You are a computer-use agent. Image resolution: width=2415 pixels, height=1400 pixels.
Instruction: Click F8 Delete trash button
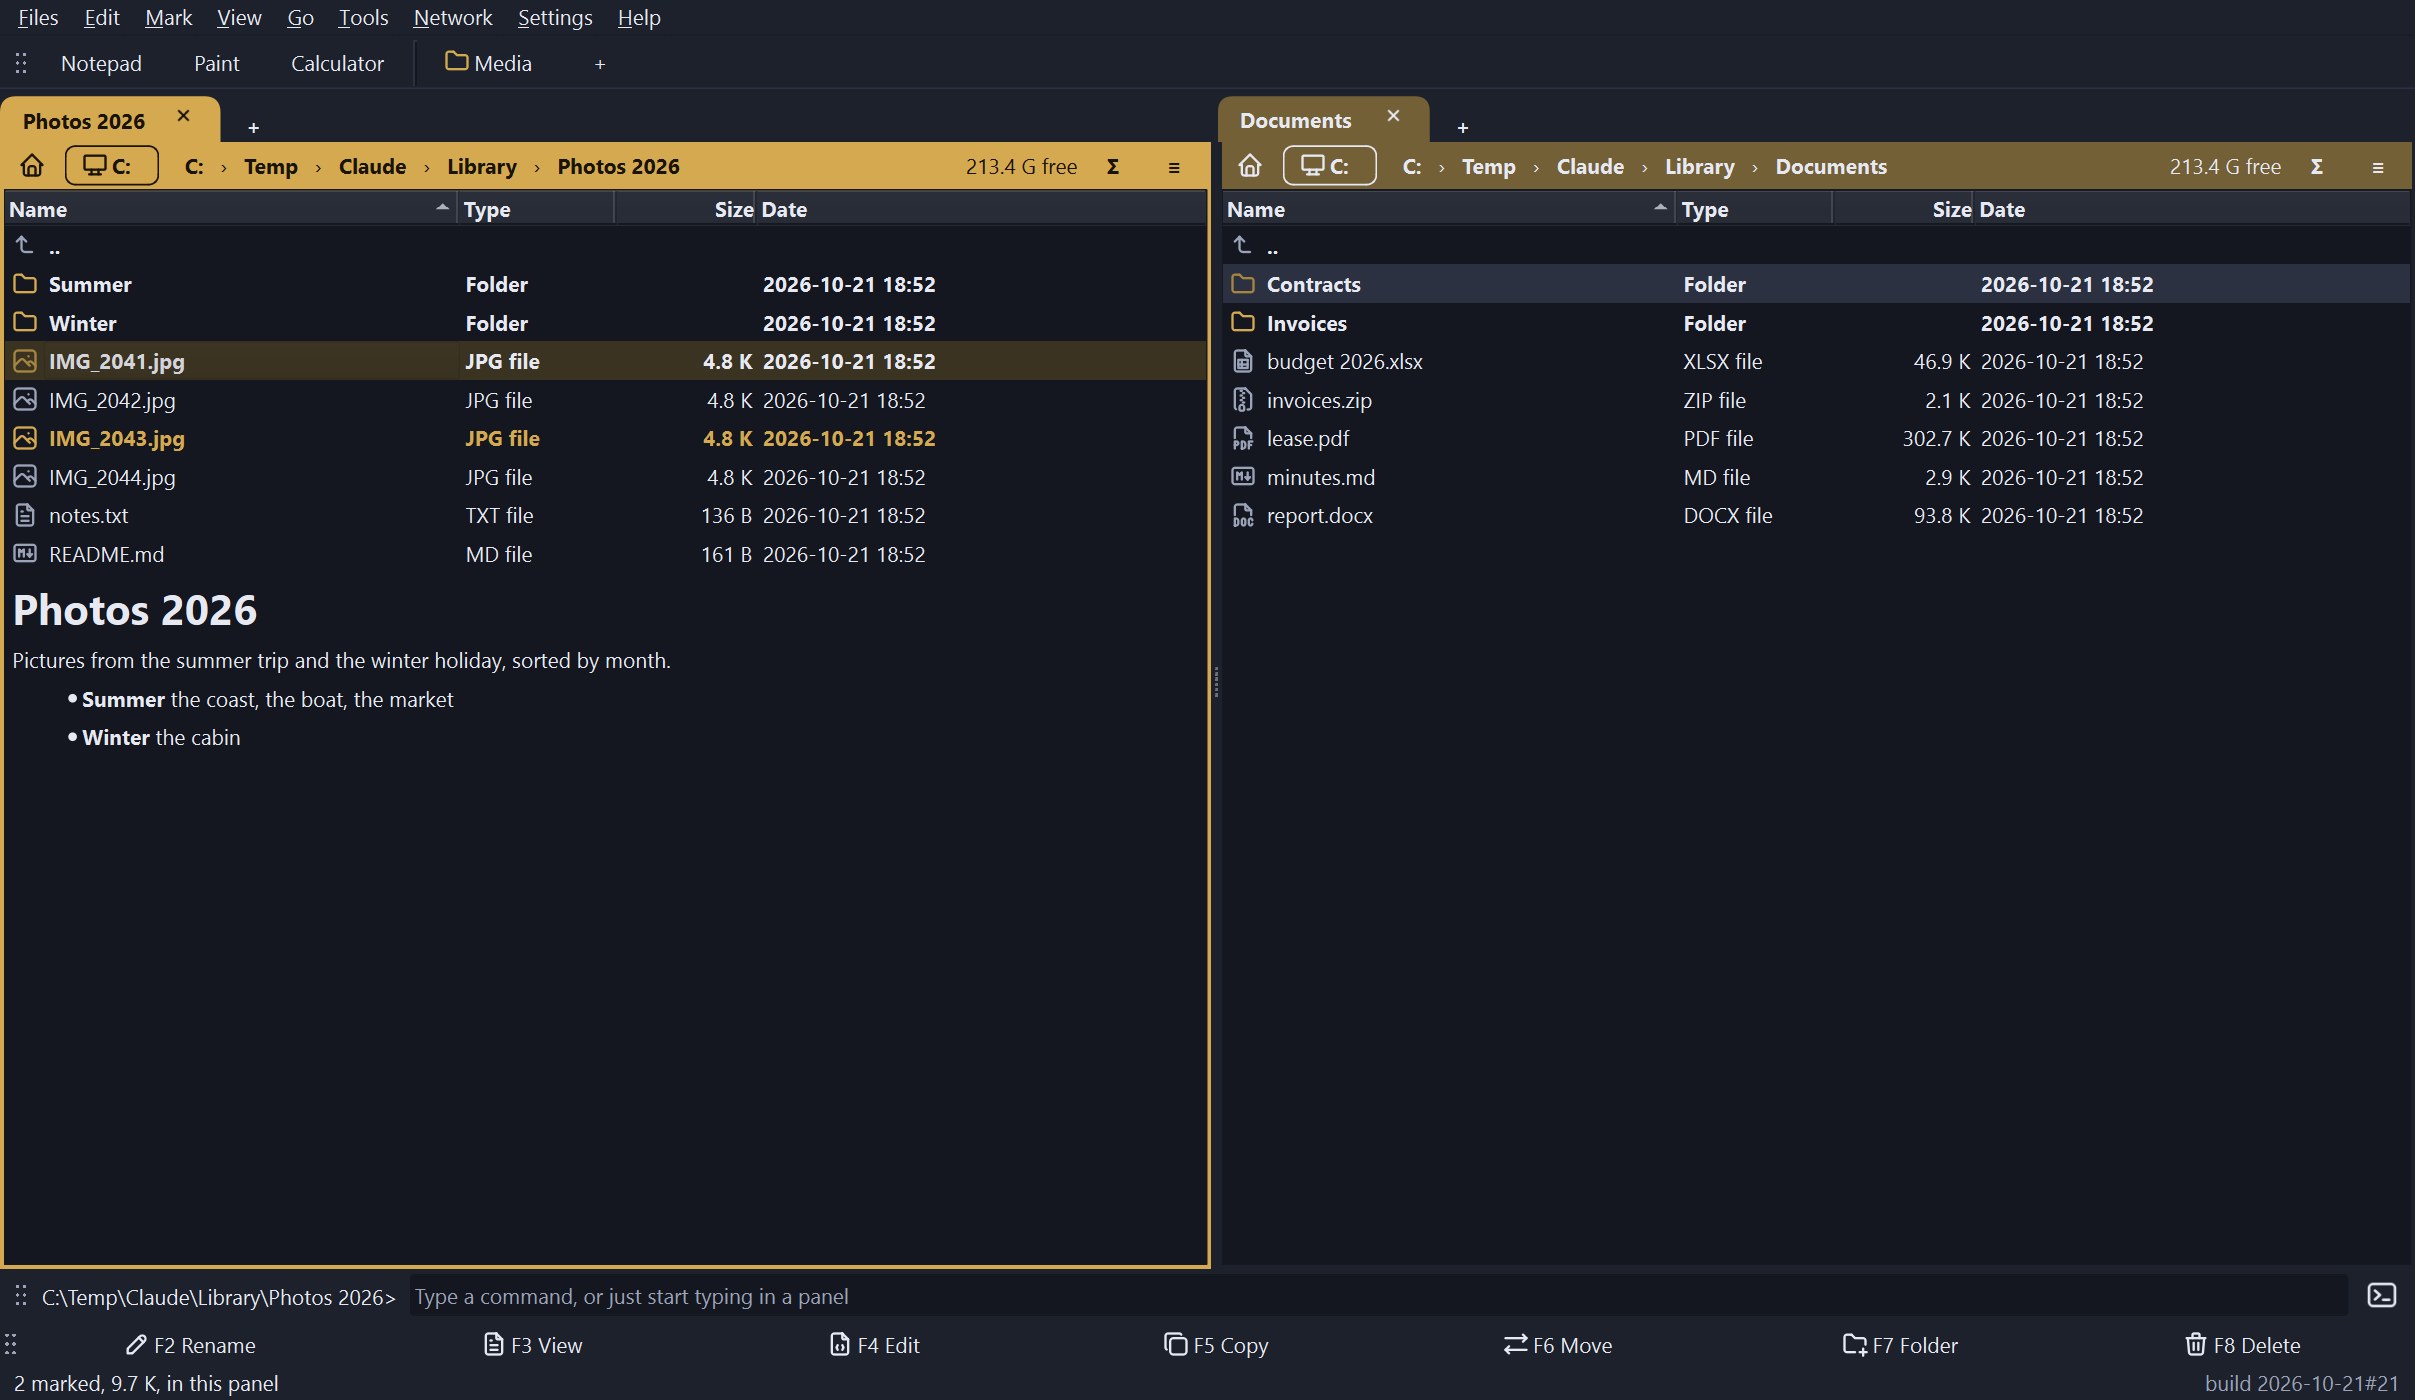coord(2242,1345)
